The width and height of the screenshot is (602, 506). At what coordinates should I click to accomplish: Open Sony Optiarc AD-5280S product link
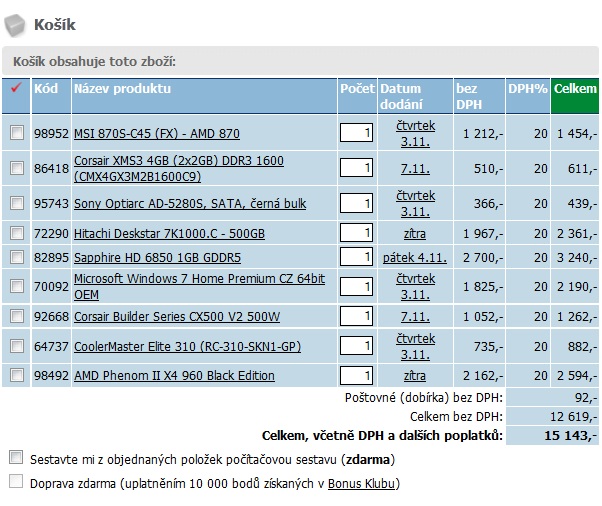(x=190, y=203)
